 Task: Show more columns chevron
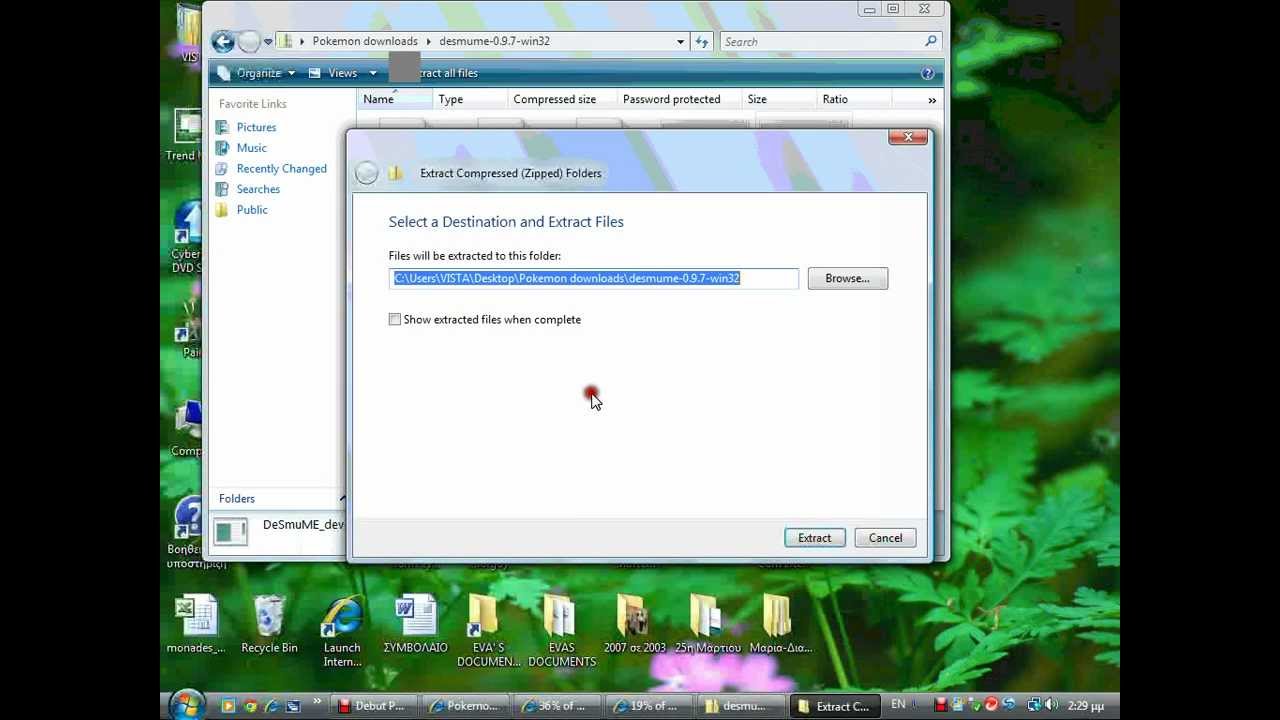[x=932, y=100]
